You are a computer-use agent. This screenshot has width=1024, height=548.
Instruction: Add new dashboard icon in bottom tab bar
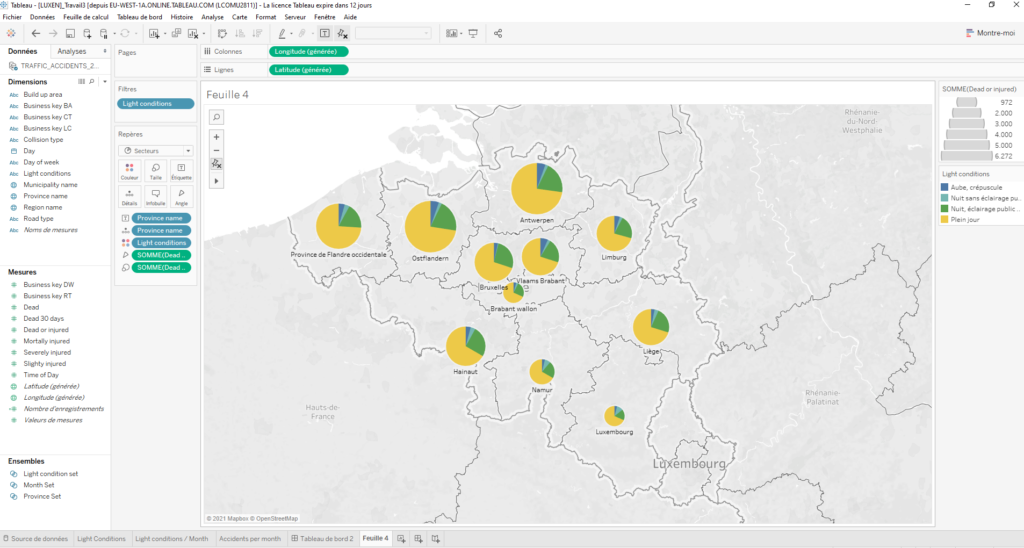(419, 539)
